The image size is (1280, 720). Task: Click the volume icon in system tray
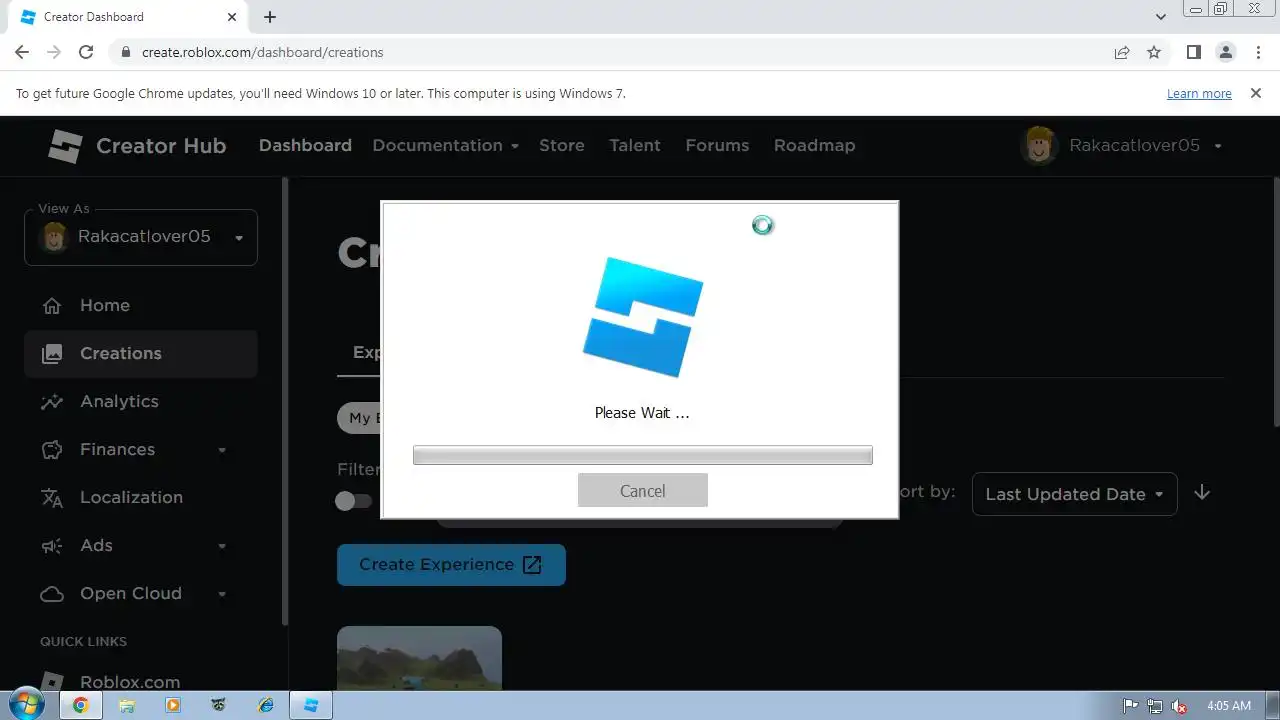1179,706
